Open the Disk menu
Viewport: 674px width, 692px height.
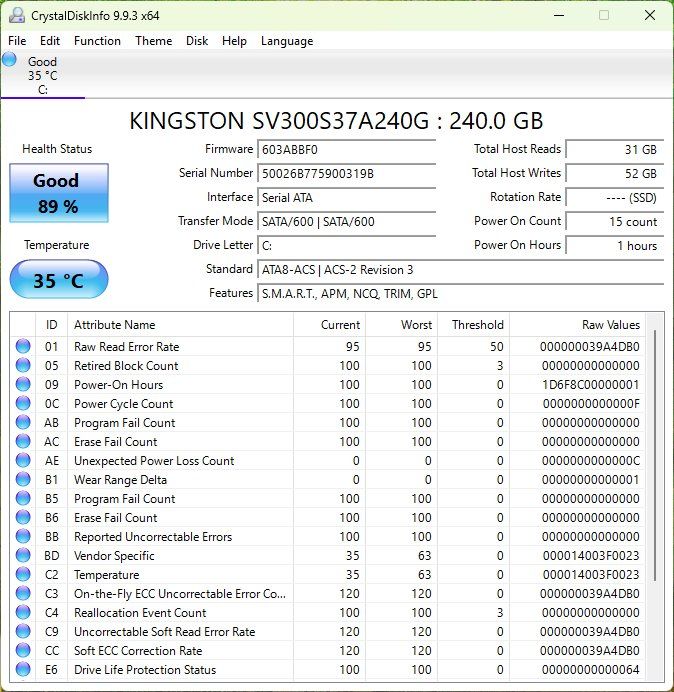click(x=197, y=41)
